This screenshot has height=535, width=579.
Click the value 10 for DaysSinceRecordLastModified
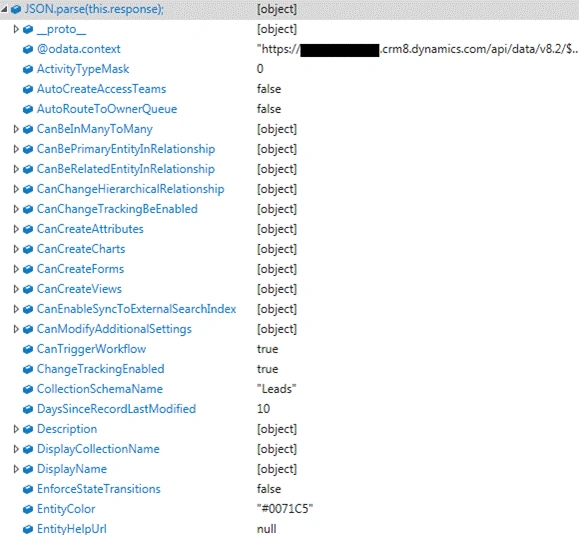263,409
